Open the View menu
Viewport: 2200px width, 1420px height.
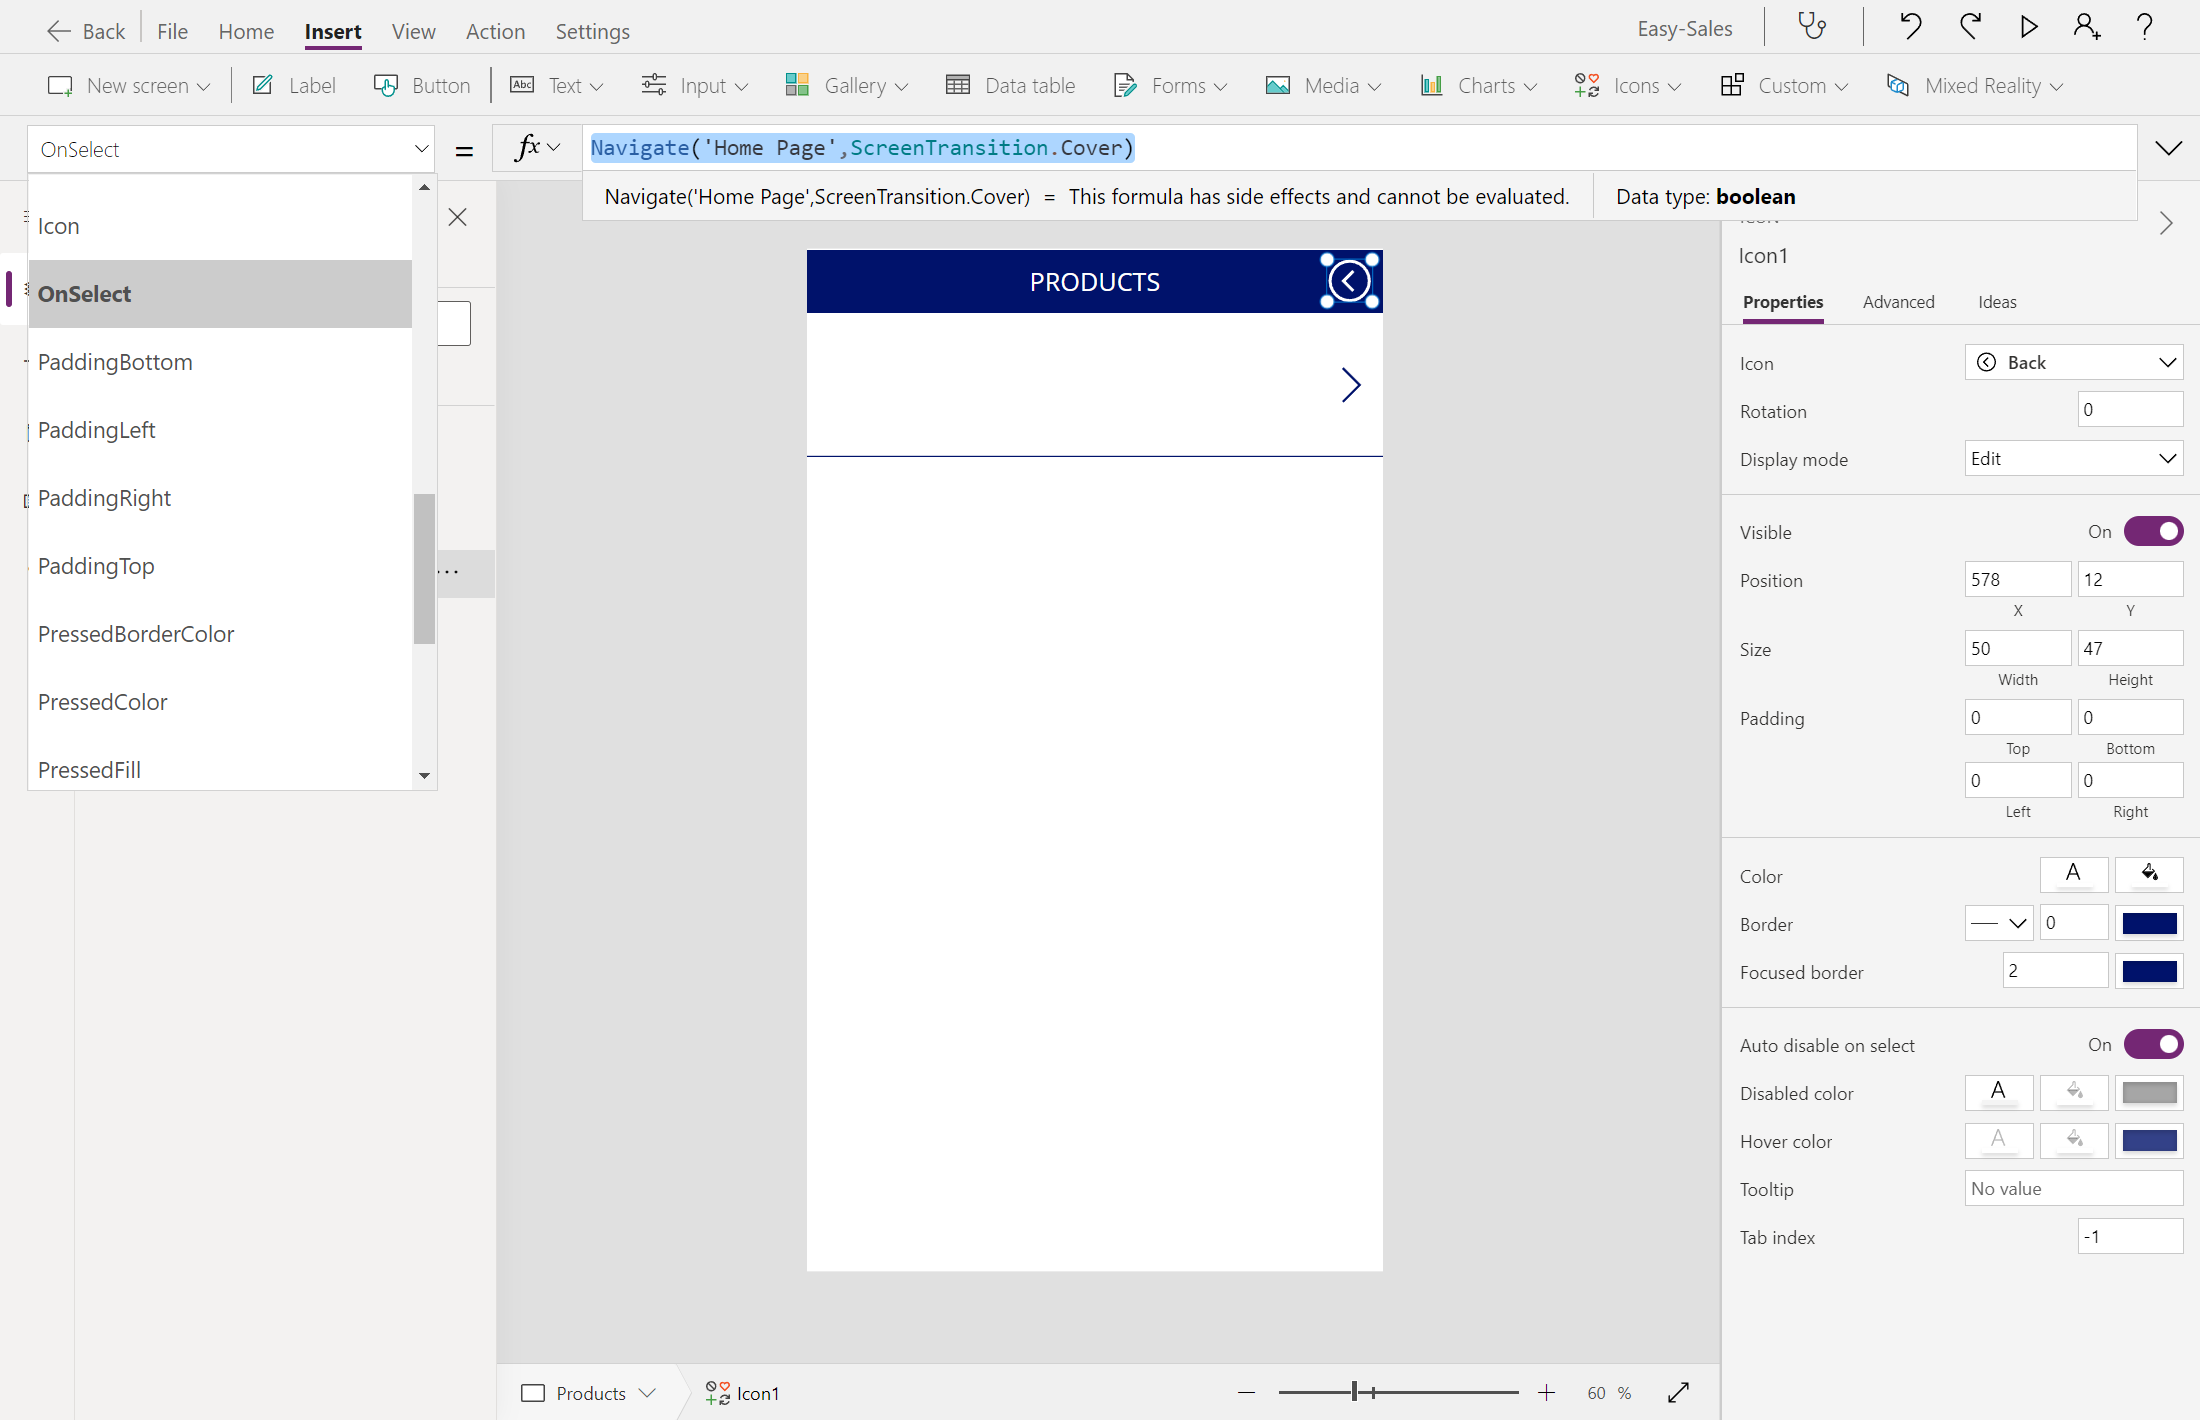[x=413, y=31]
